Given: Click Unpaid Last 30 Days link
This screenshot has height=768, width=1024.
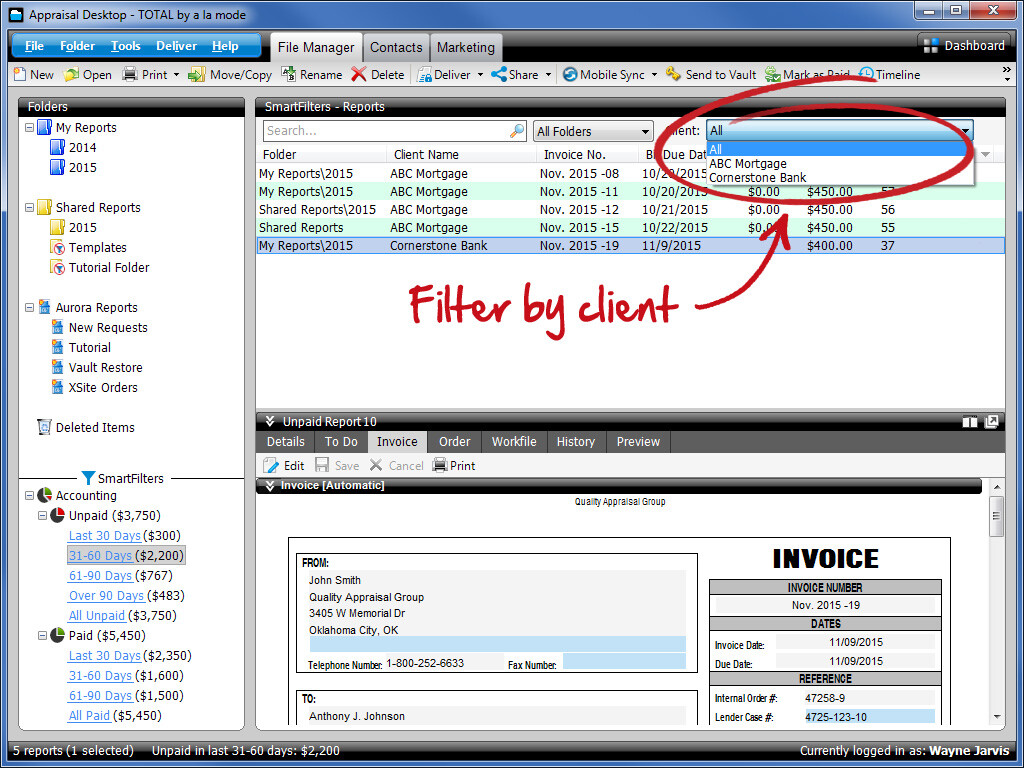Looking at the screenshot, I should pos(104,536).
